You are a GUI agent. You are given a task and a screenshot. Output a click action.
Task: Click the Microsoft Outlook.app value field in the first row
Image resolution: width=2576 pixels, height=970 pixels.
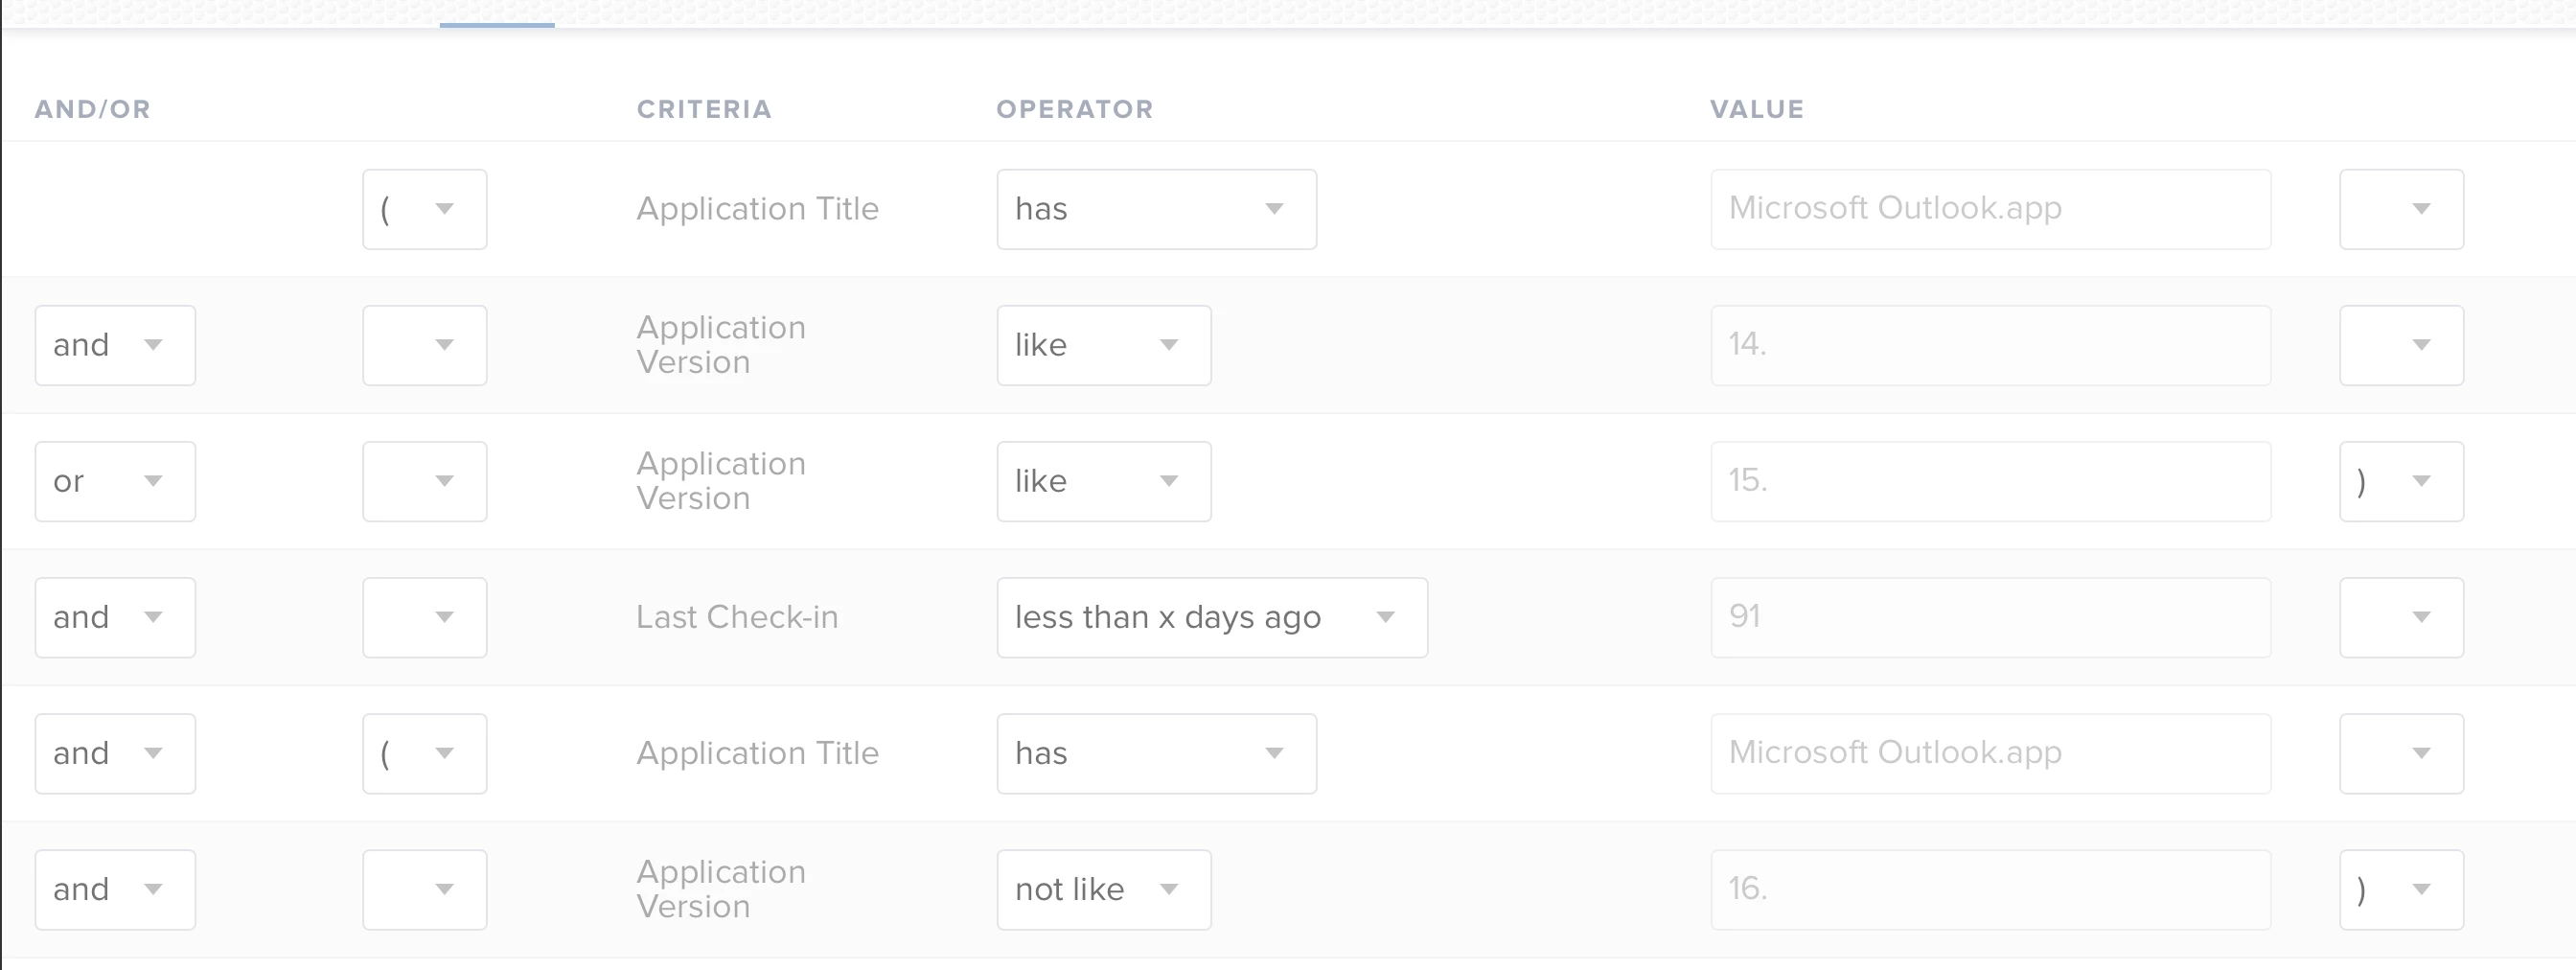[x=1989, y=209]
